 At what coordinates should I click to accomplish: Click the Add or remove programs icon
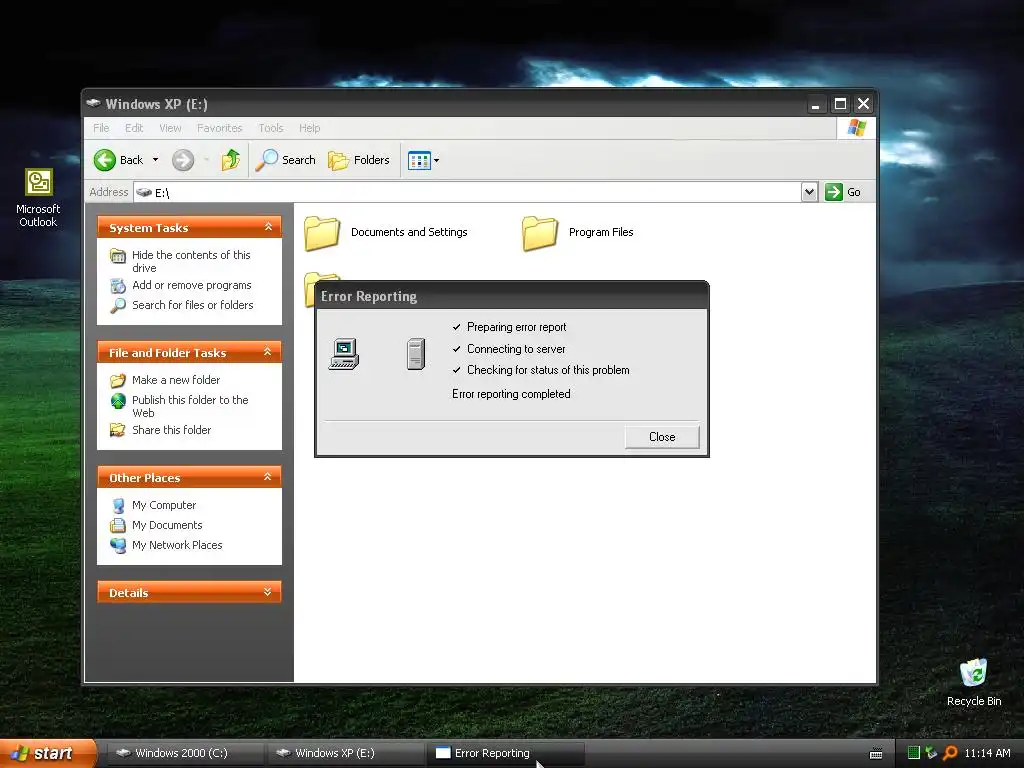[118, 286]
